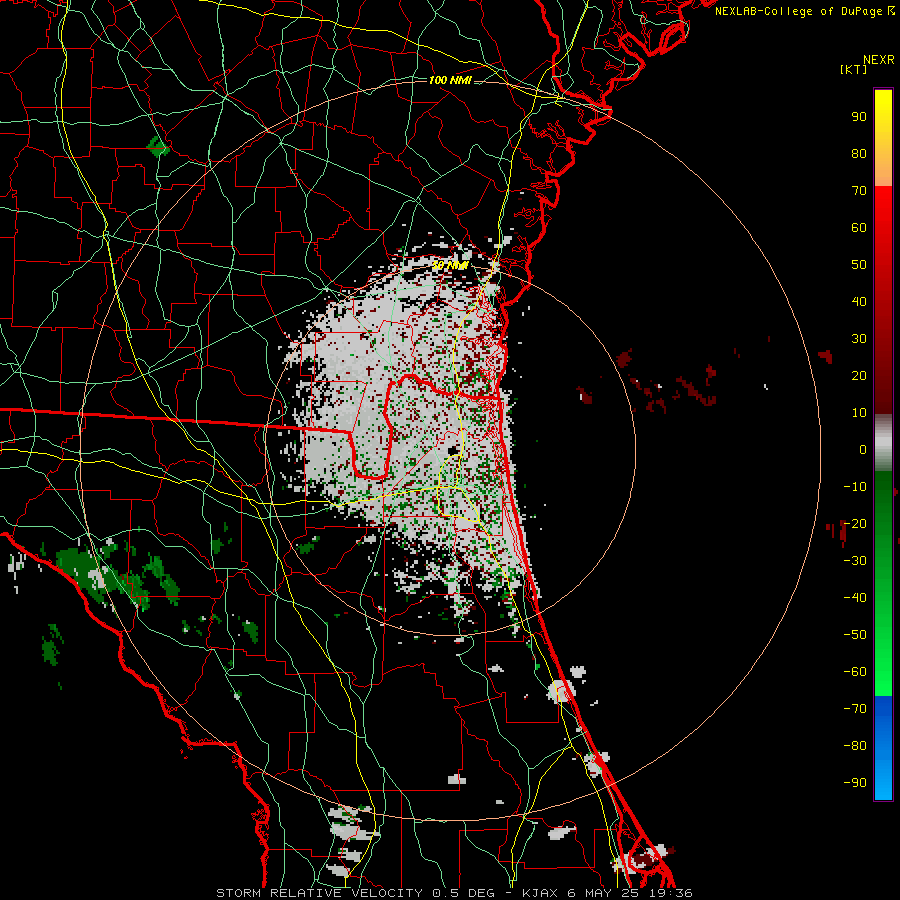
Task: Pick the blue segment of the color bar
Action: pyautogui.click(x=883, y=748)
